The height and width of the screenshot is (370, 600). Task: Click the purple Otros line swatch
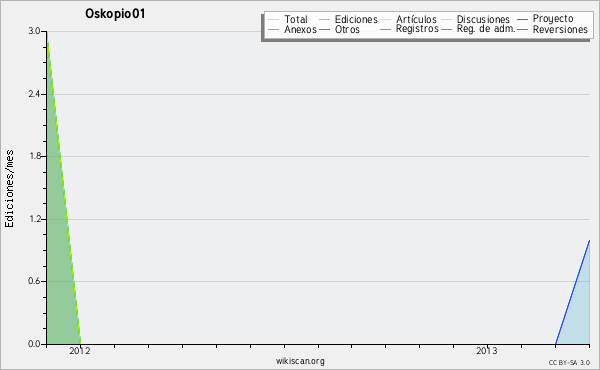coord(324,29)
